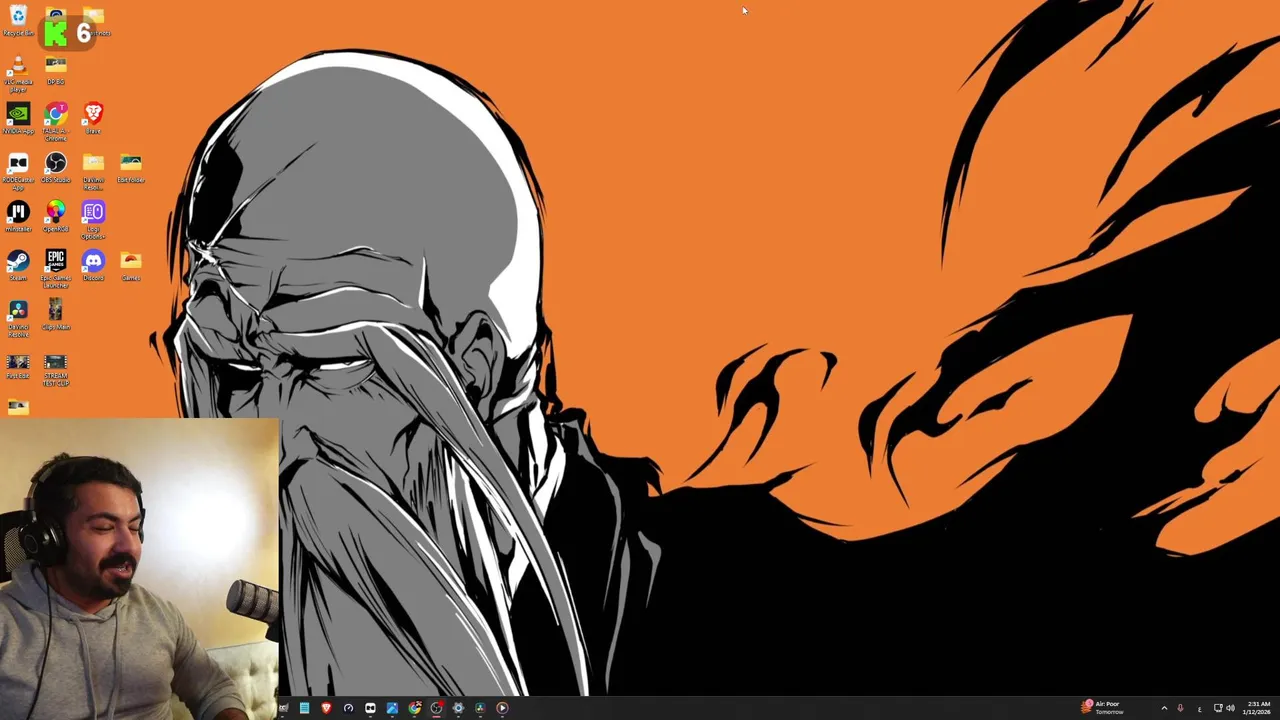Screen dimensions: 1280x720
Task: Open Epic Games Launcher shortcut
Action: click(x=55, y=269)
